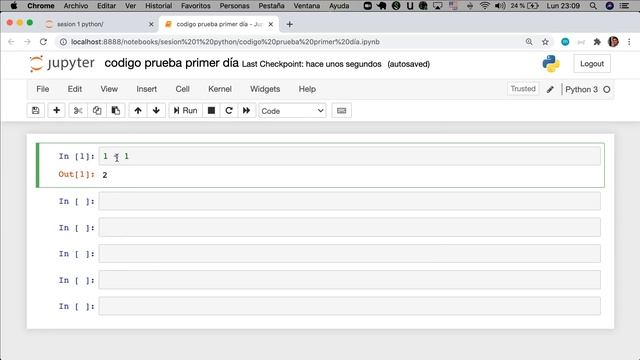Click the Python 3 kernel status circle
640x360 pixels.
pyautogui.click(x=607, y=89)
